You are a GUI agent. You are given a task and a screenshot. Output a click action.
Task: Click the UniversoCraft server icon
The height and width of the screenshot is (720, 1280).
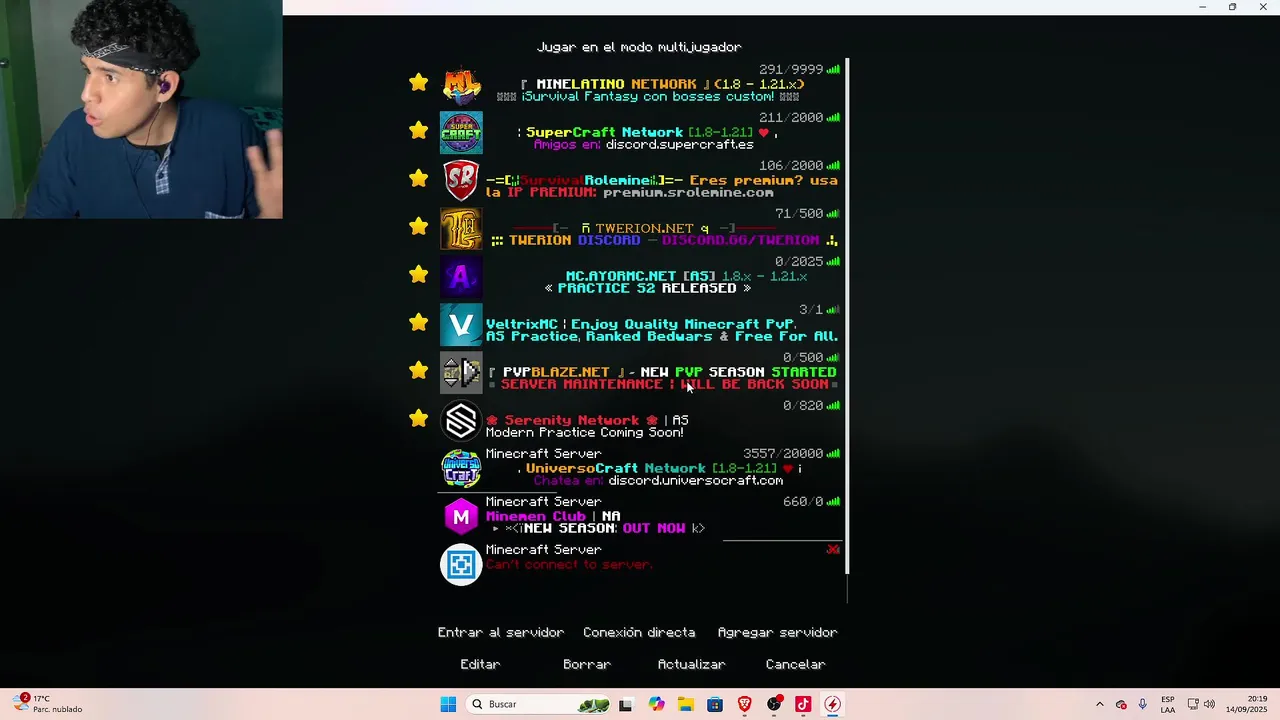pos(461,468)
